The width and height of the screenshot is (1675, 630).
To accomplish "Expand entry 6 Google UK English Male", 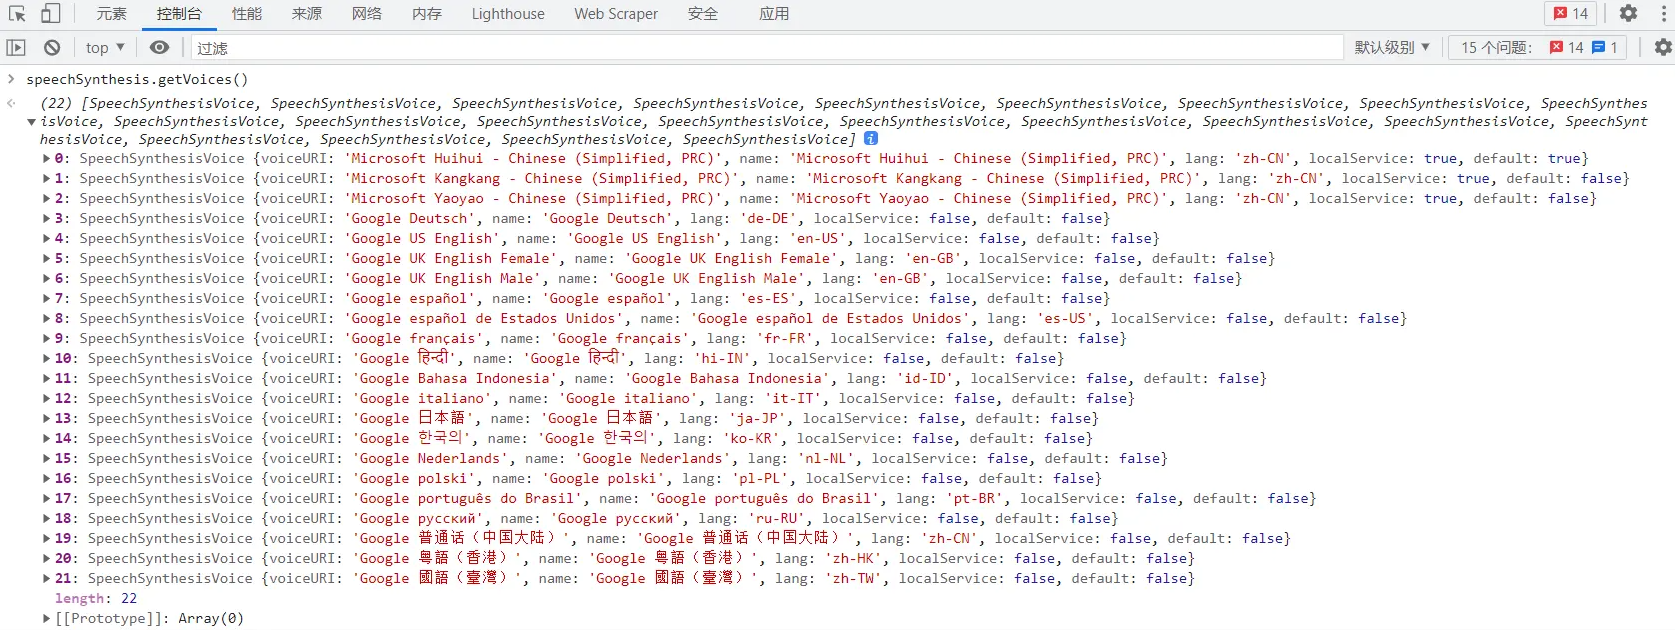I will [x=46, y=278].
